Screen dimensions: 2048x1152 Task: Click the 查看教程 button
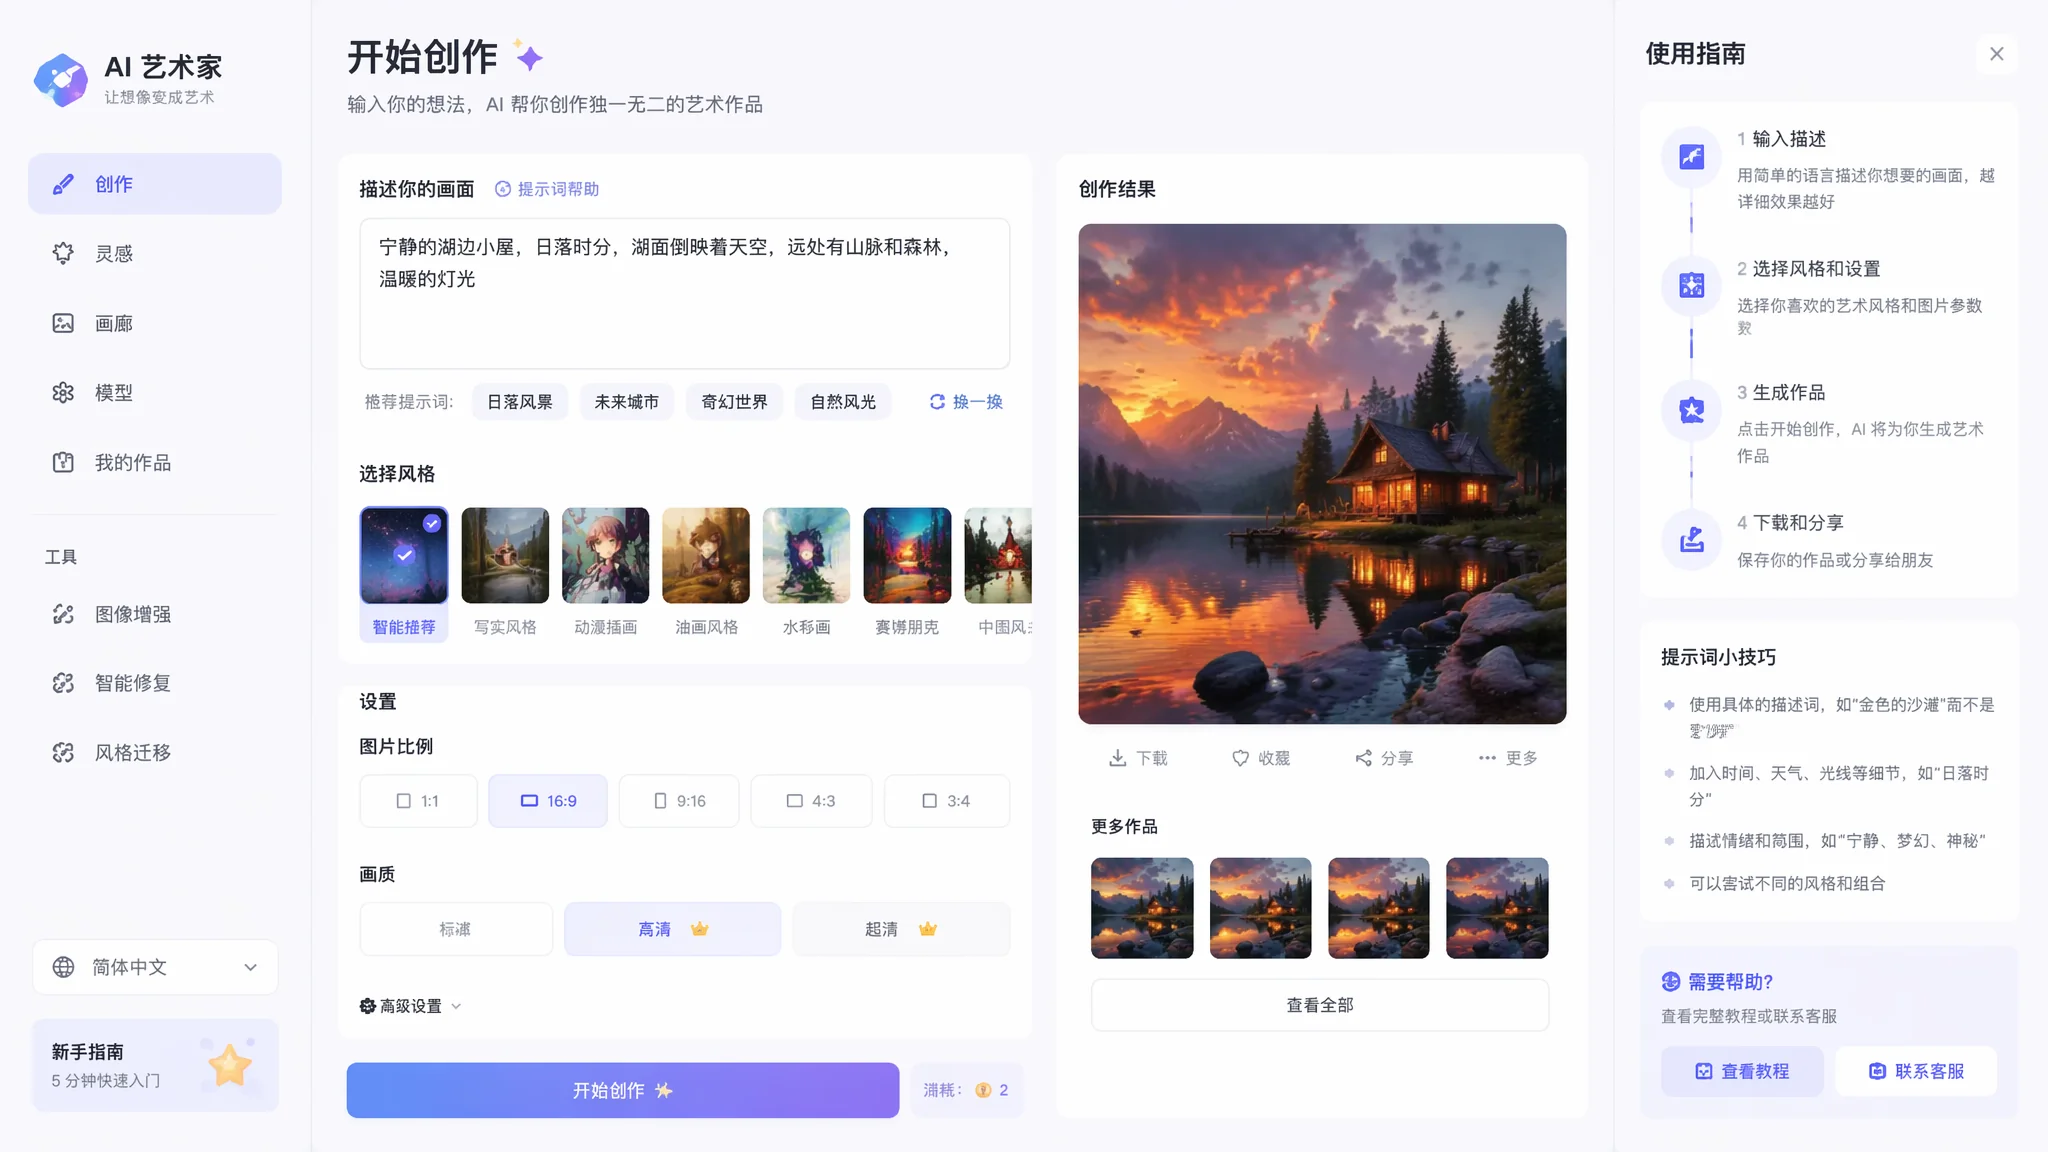point(1742,1071)
